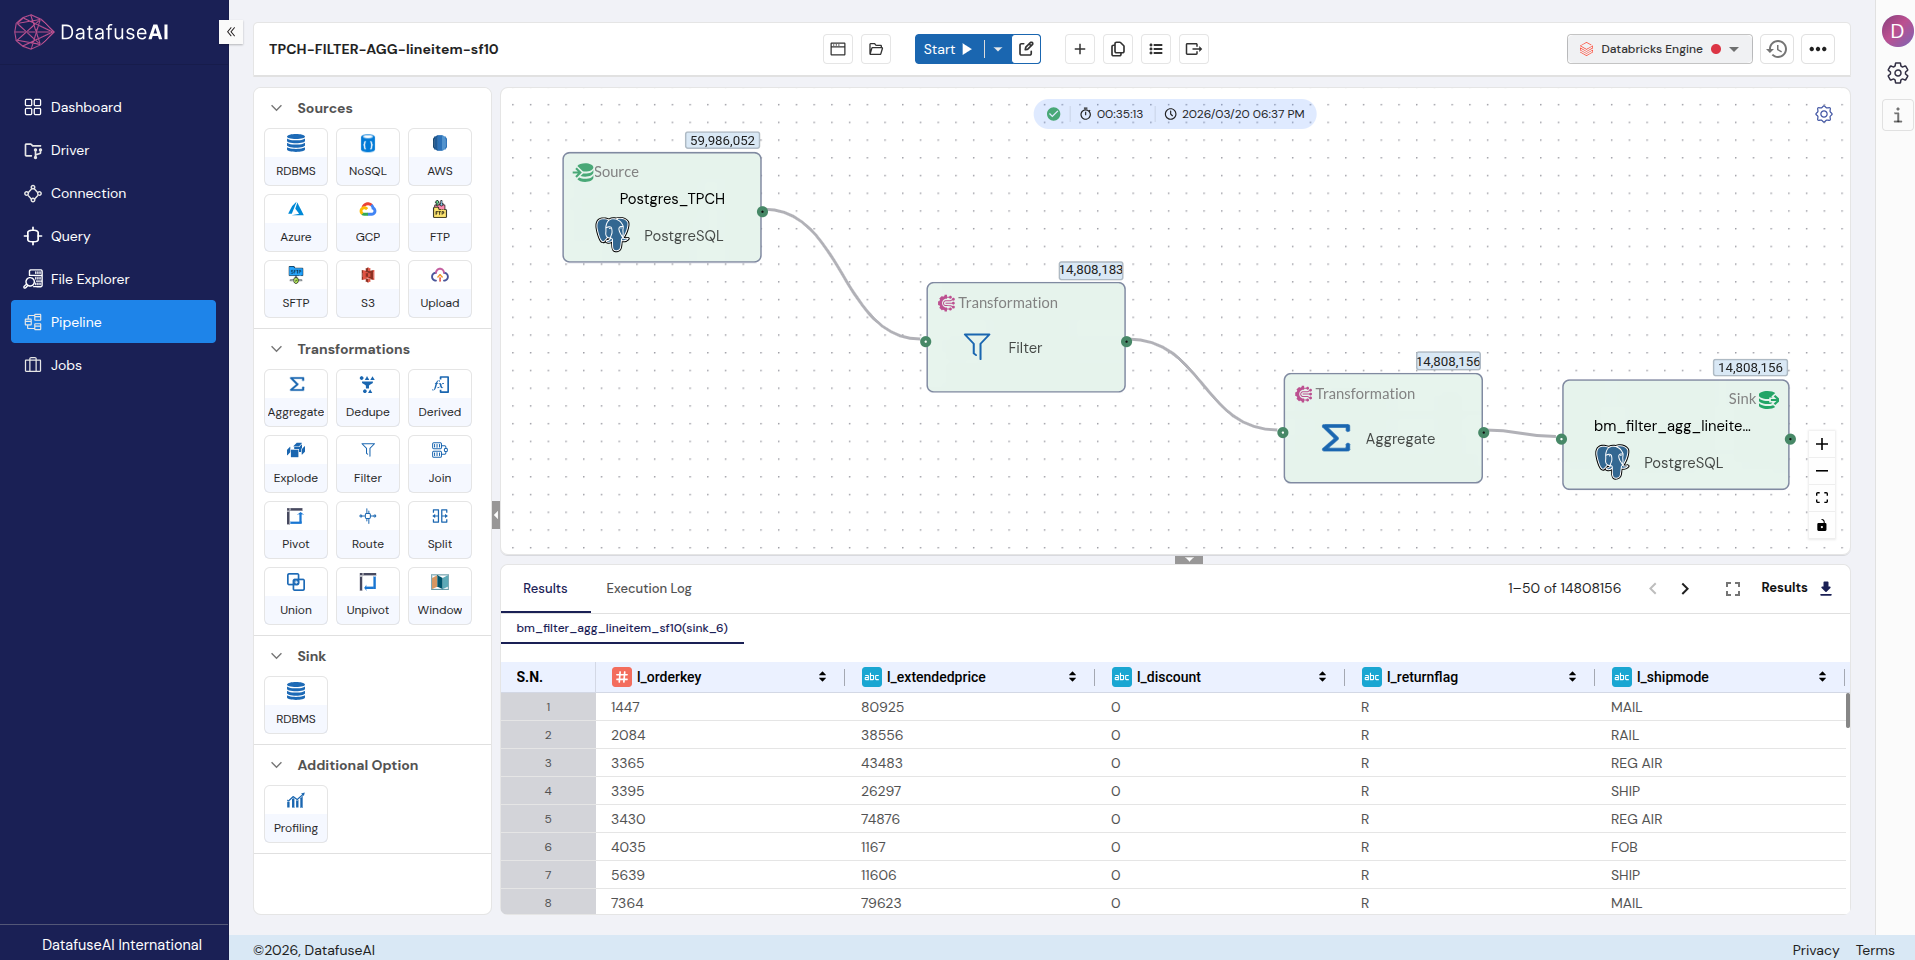Select the SFTP source icon
The image size is (1915, 960).
coord(296,288)
